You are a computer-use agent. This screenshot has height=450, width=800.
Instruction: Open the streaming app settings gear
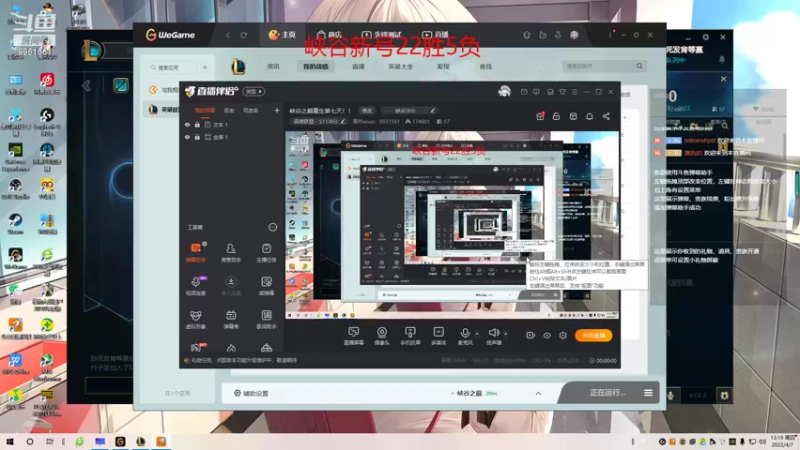(563, 336)
